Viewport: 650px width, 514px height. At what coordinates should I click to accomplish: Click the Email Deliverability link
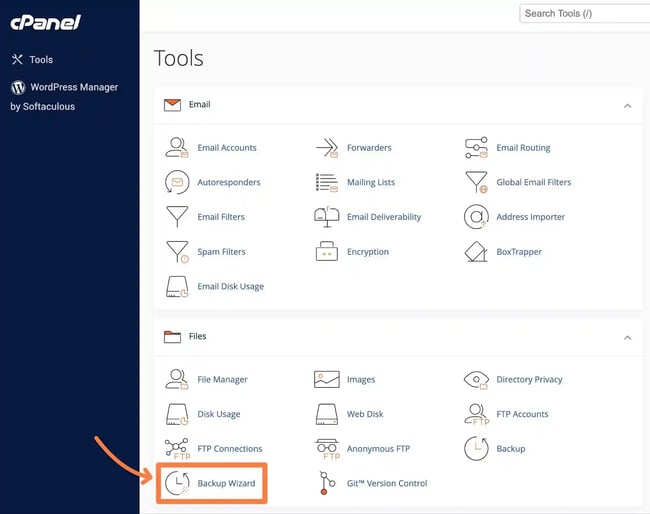(384, 217)
